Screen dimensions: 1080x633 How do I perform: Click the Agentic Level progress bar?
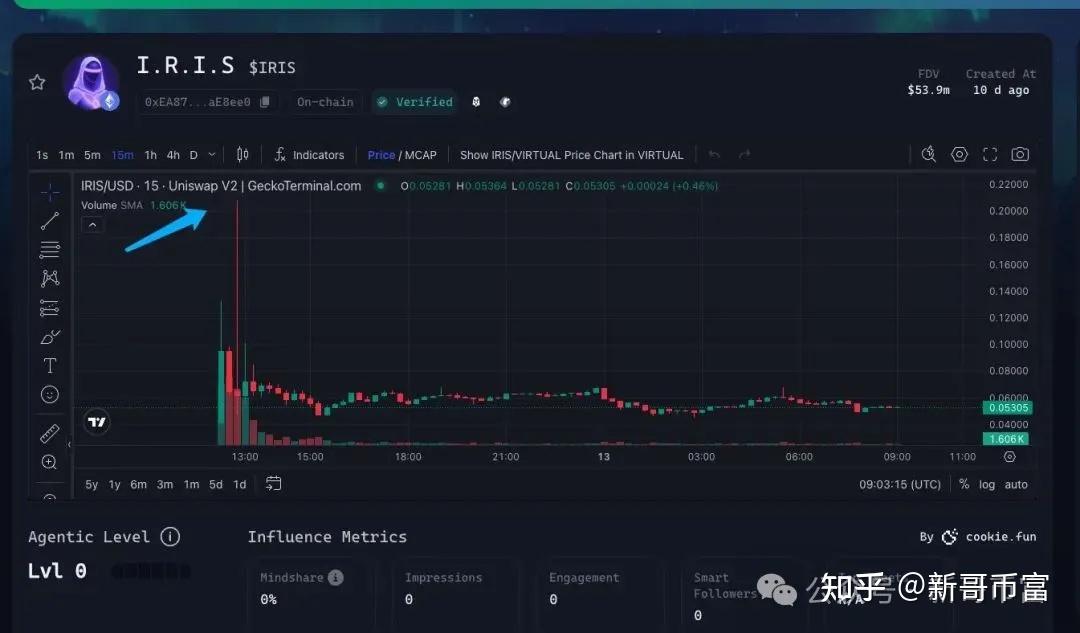(150, 571)
